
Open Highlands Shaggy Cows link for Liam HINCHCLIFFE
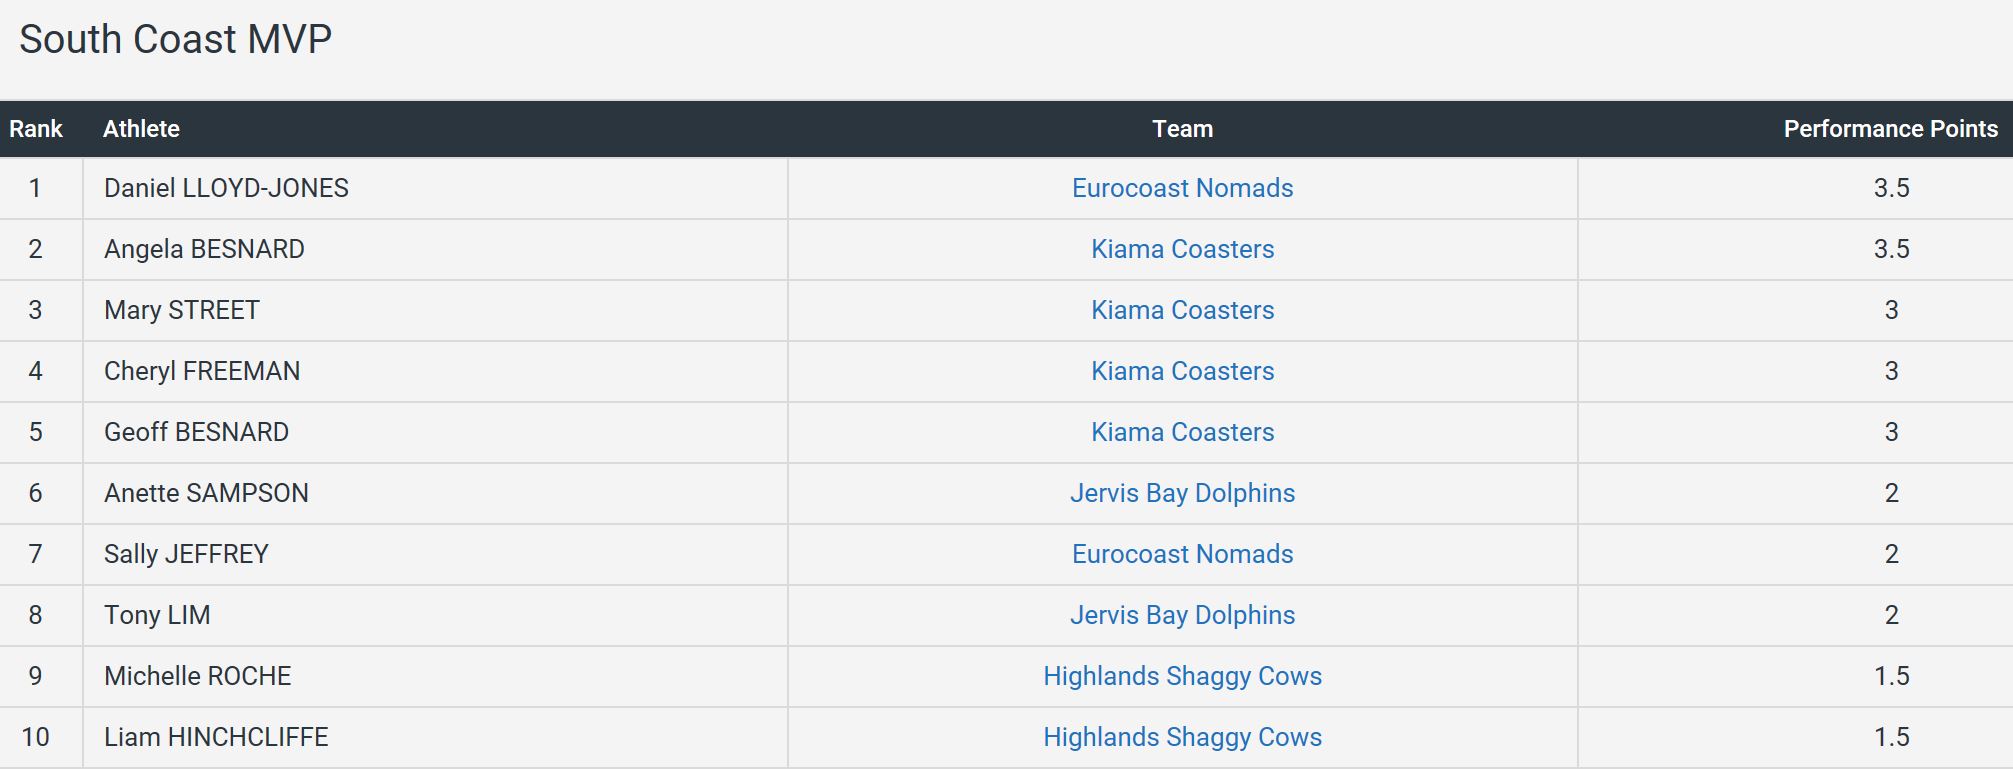(x=1182, y=737)
